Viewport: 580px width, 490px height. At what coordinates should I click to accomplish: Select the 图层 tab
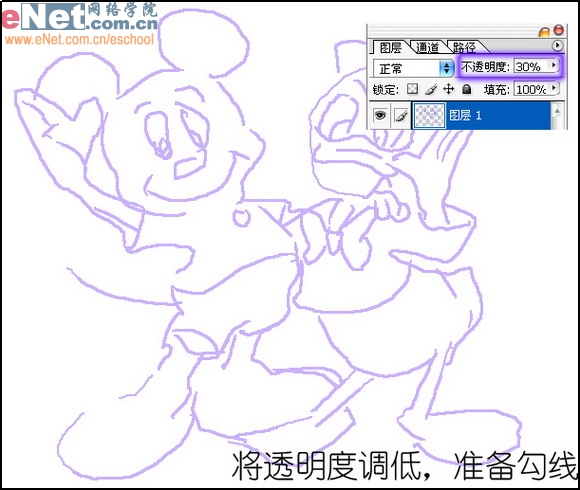coord(390,48)
